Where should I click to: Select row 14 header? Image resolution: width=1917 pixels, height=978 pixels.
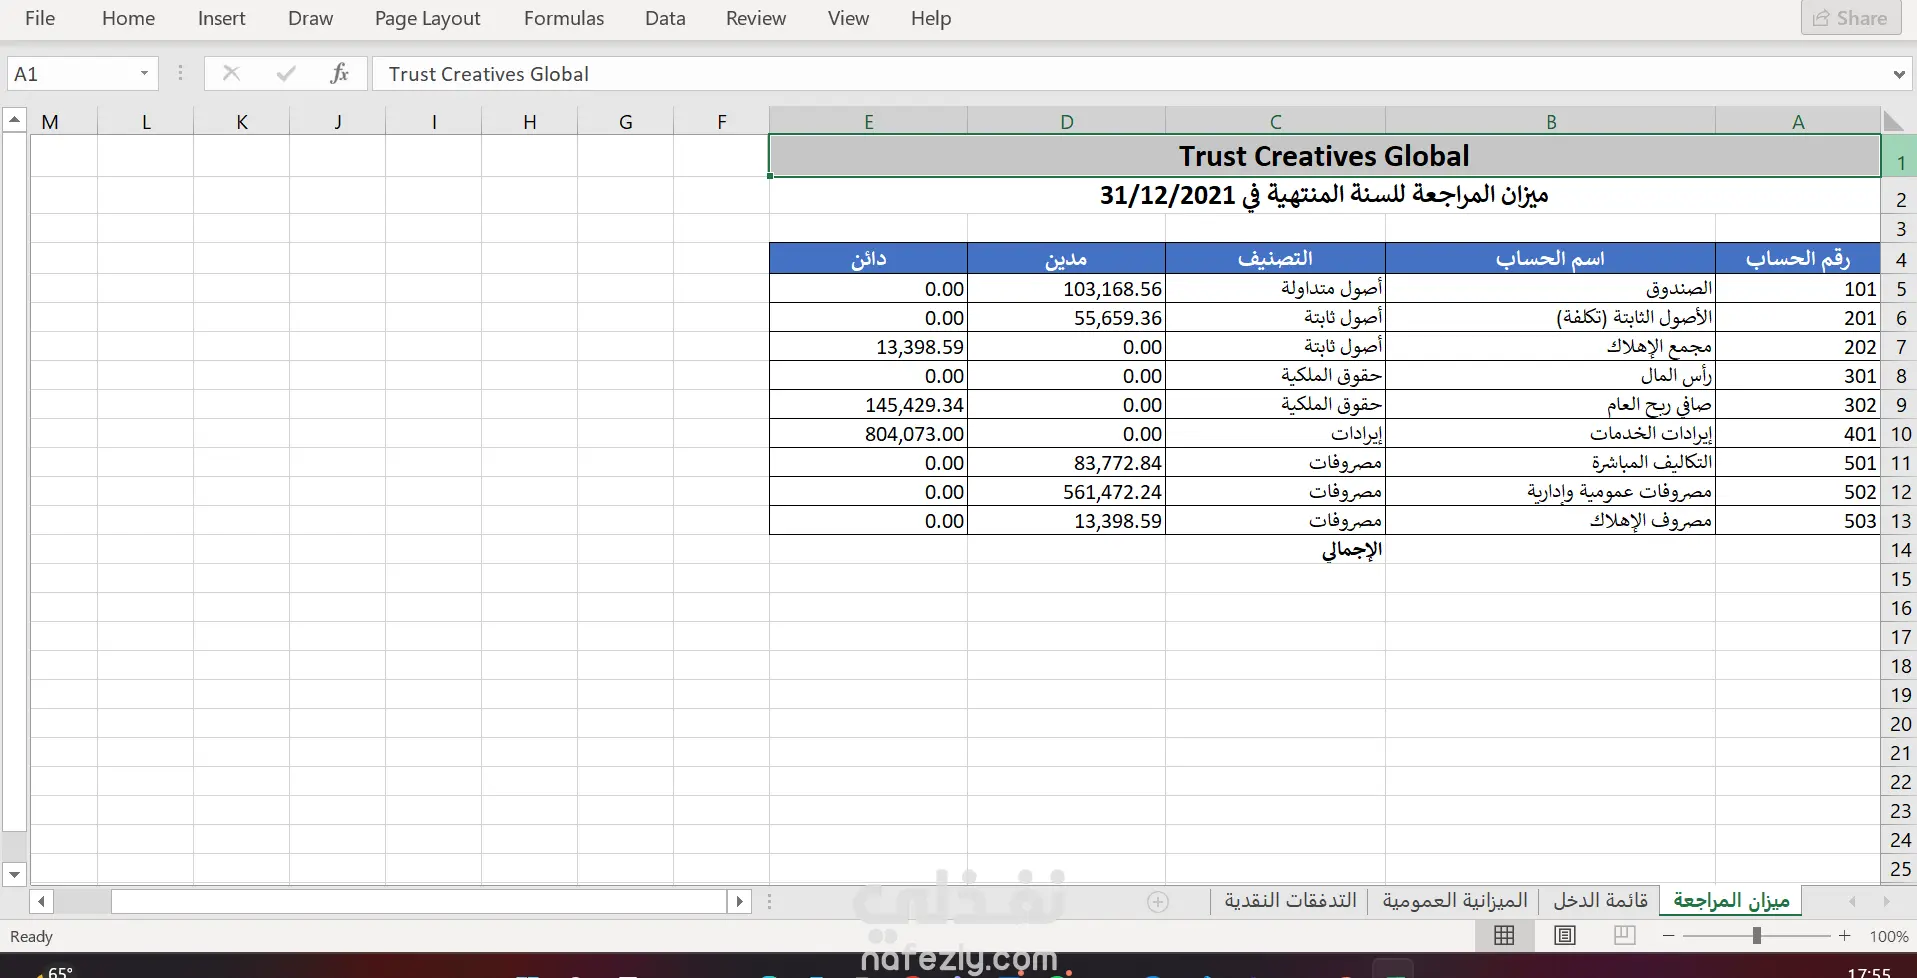pos(1900,549)
